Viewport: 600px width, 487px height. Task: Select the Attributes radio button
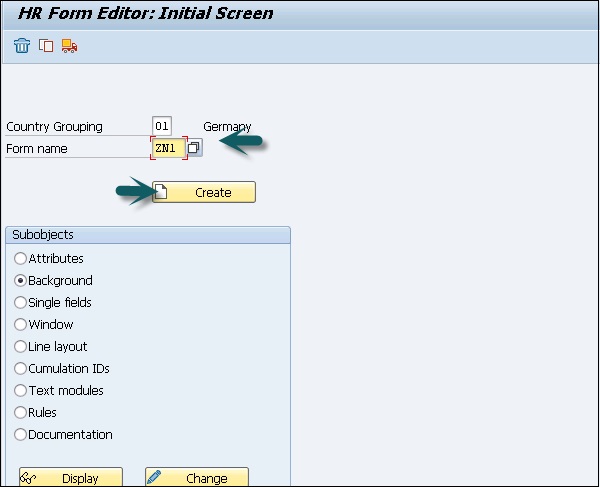tap(20, 259)
